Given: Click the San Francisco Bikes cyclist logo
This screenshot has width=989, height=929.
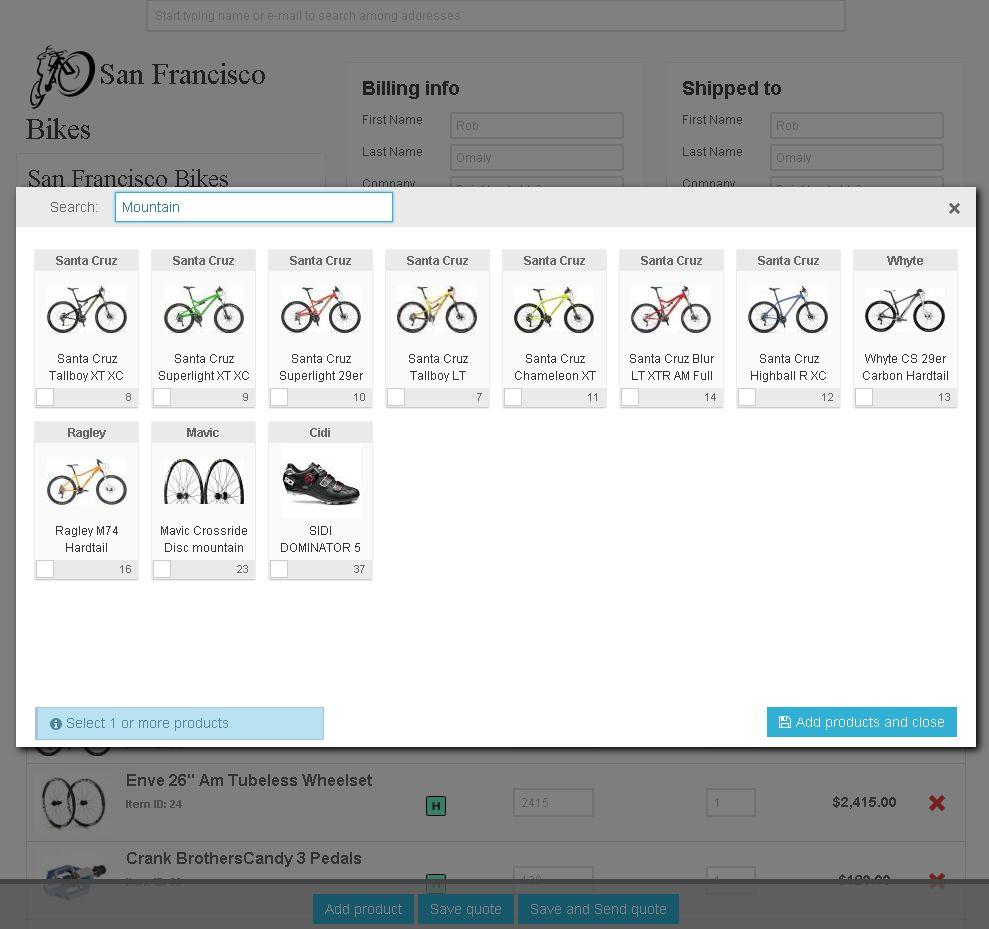Looking at the screenshot, I should pyautogui.click(x=61, y=76).
